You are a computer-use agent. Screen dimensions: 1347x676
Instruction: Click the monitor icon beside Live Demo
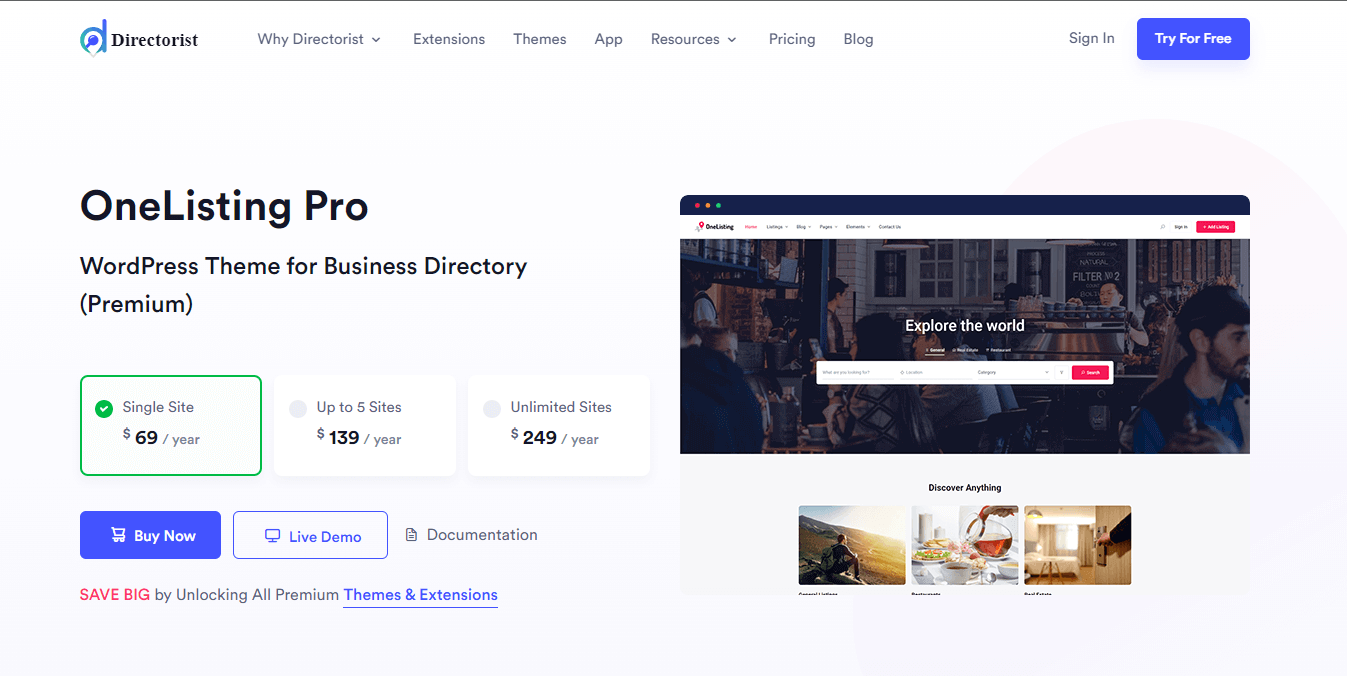pyautogui.click(x=272, y=535)
